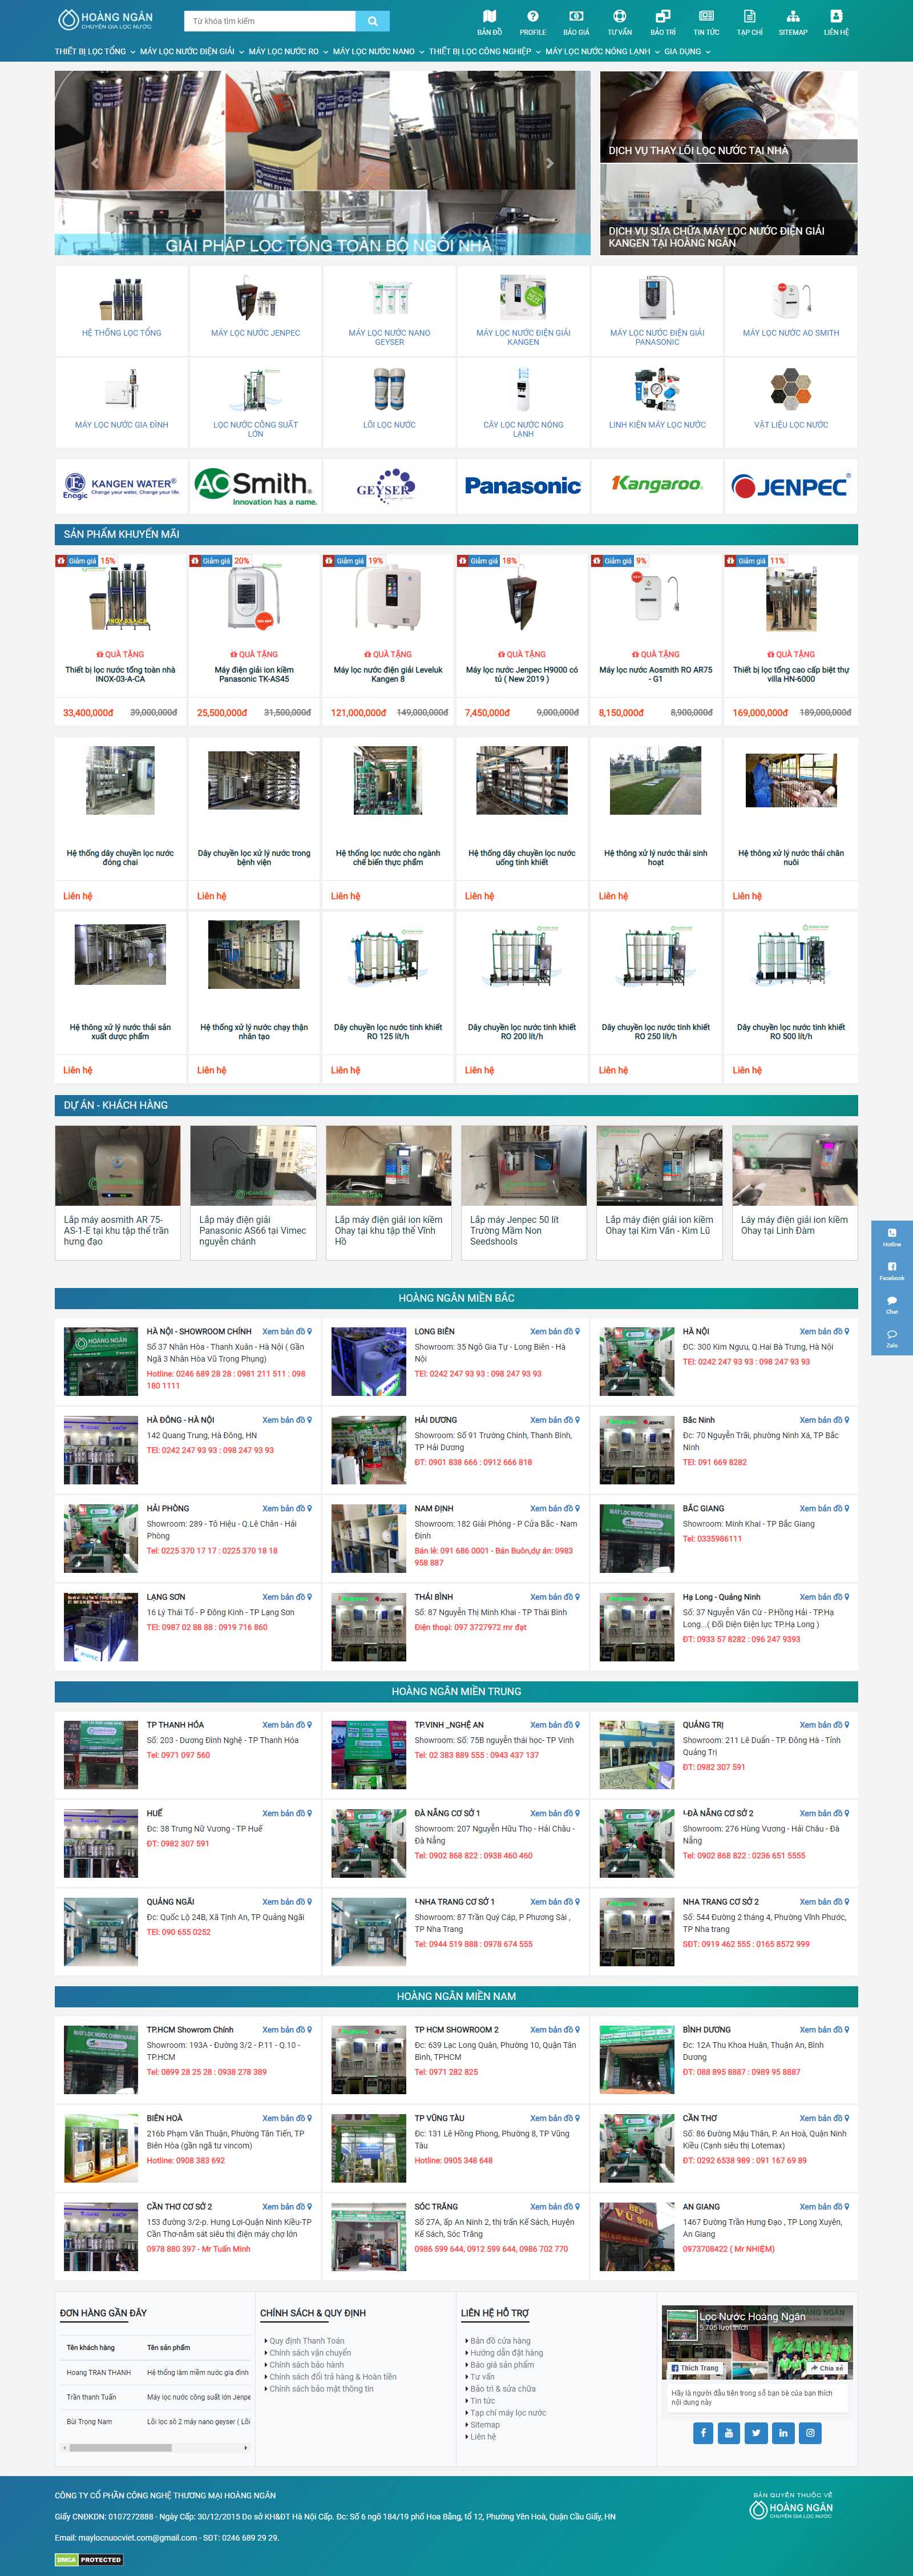Type a keyword in the search field
Image resolution: width=913 pixels, height=2576 pixels.
click(265, 20)
